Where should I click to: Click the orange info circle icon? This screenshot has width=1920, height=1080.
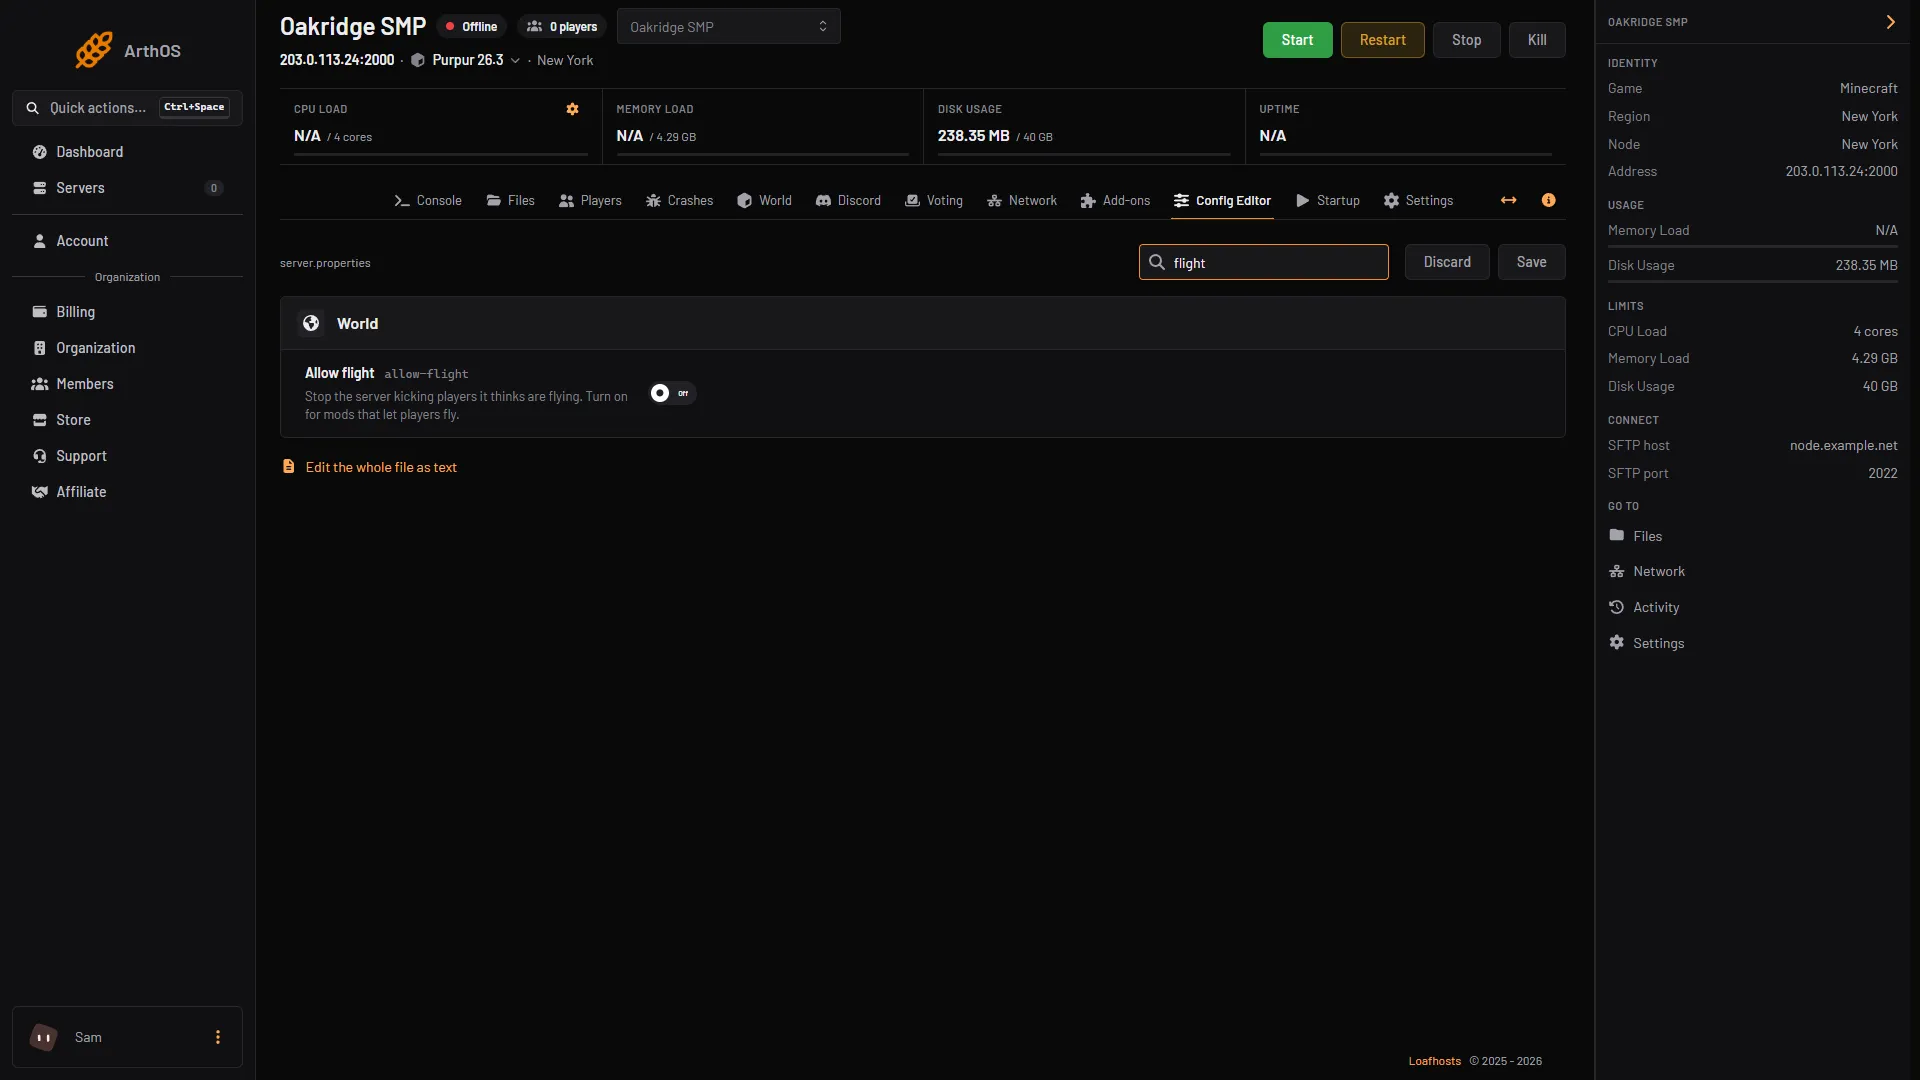pyautogui.click(x=1548, y=200)
